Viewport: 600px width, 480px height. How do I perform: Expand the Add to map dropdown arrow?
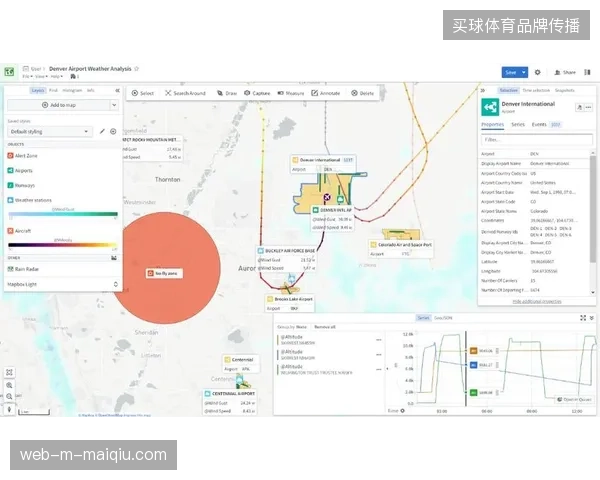click(114, 105)
